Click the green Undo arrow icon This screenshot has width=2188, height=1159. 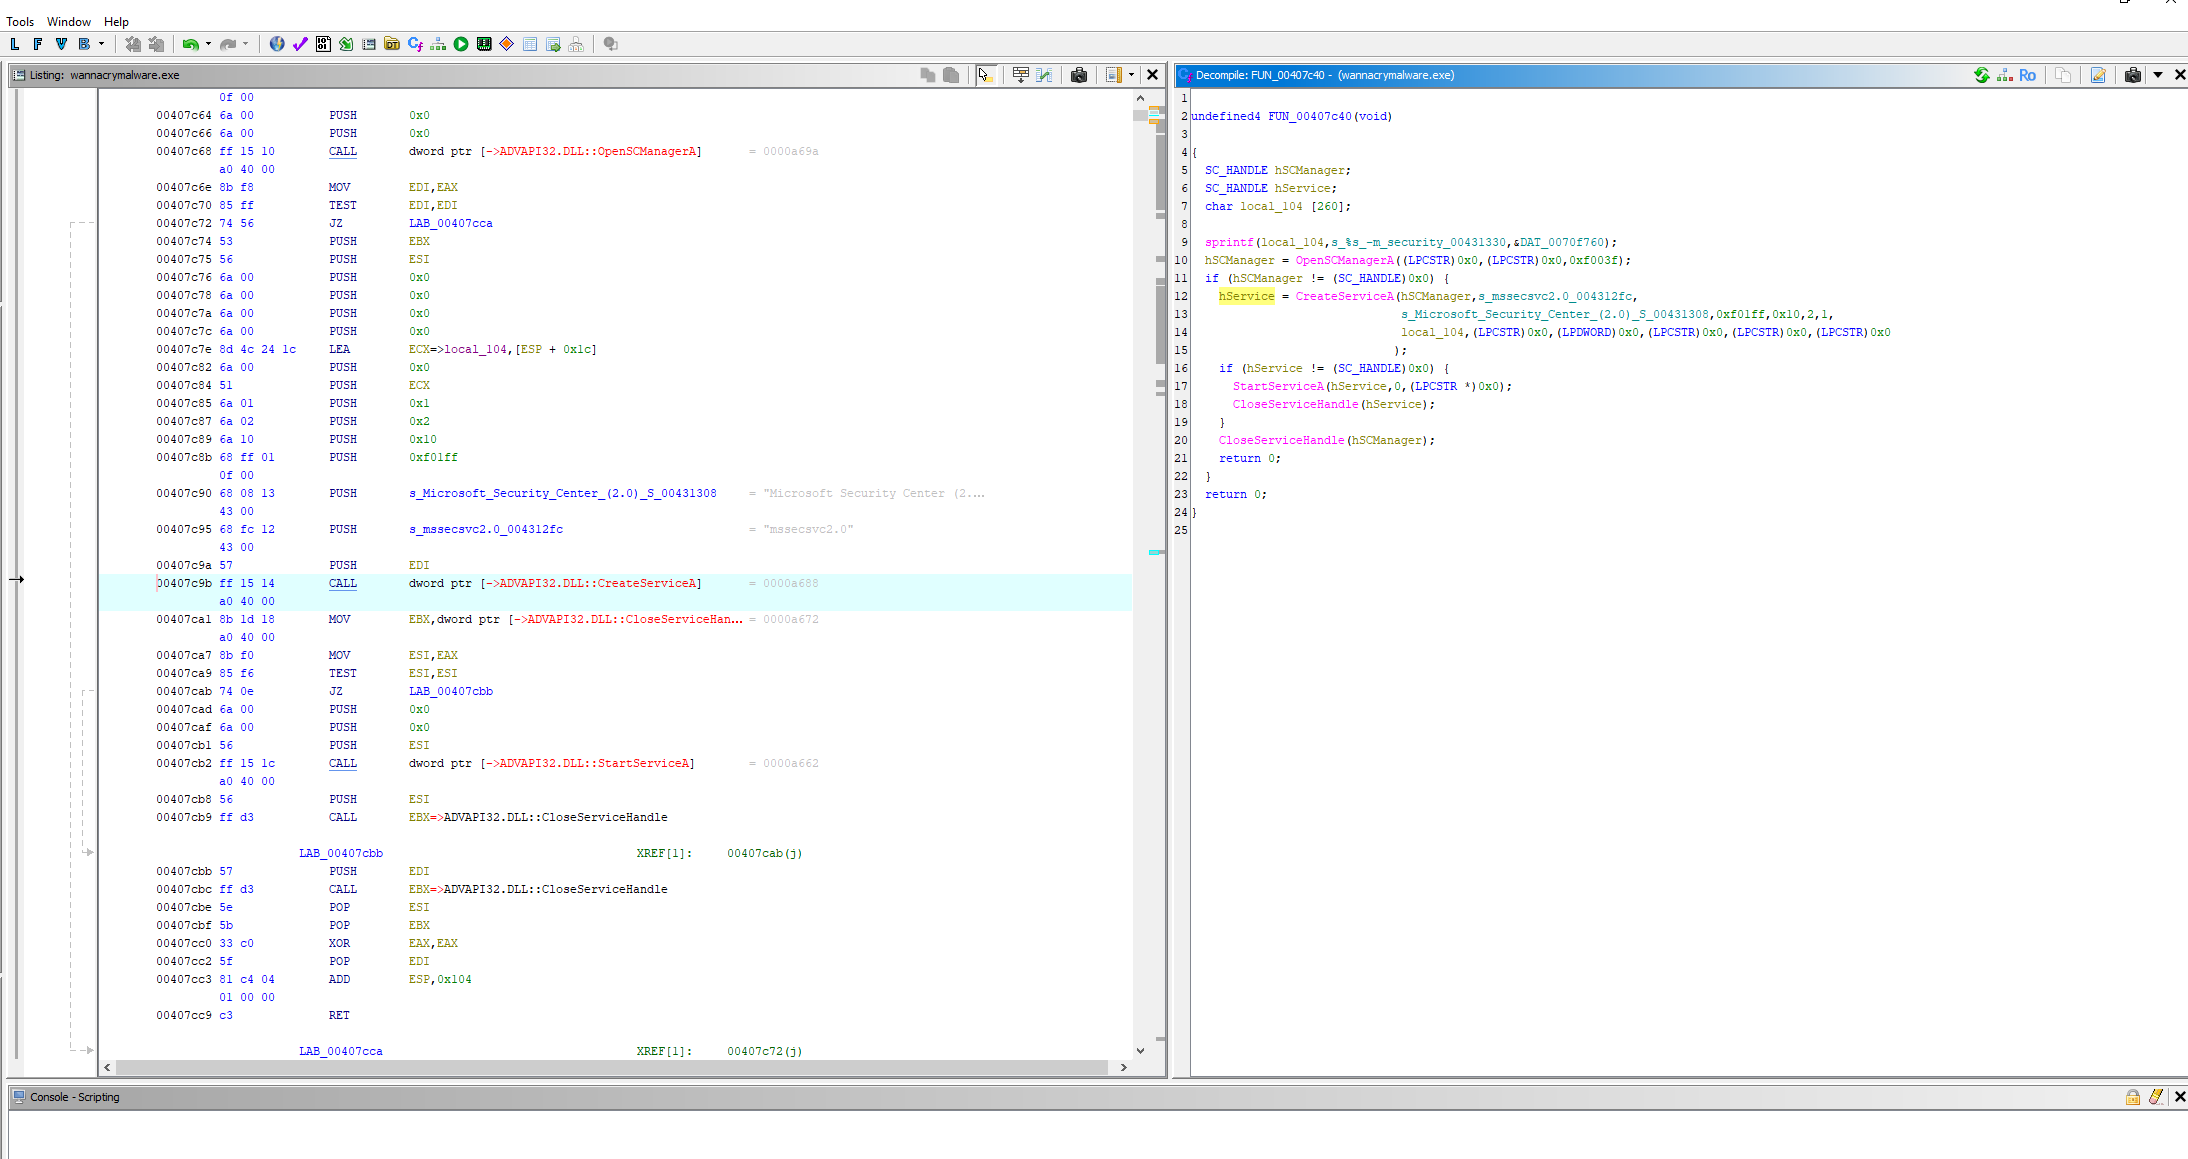(190, 44)
